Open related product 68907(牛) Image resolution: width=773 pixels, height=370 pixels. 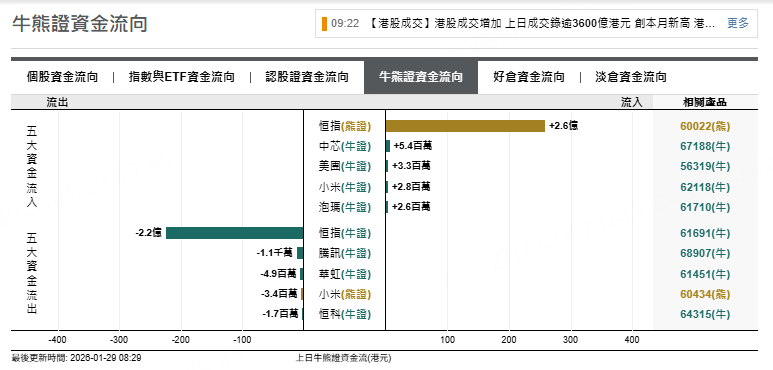tap(705, 253)
